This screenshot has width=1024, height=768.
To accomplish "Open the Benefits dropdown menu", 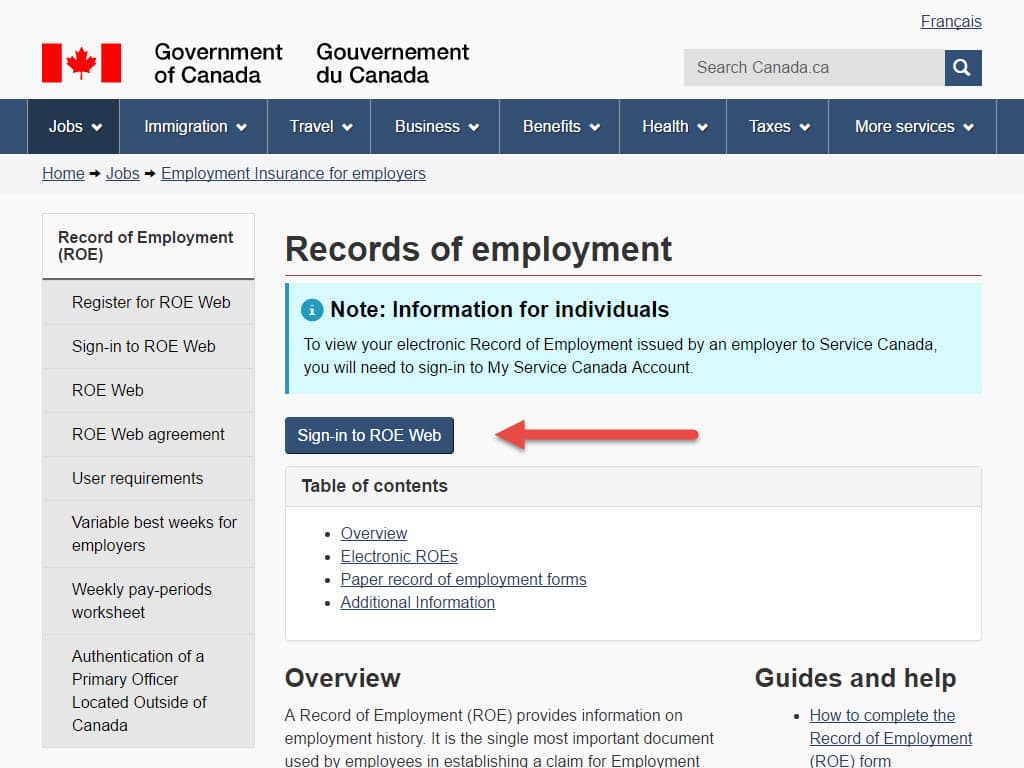I will pyautogui.click(x=559, y=126).
